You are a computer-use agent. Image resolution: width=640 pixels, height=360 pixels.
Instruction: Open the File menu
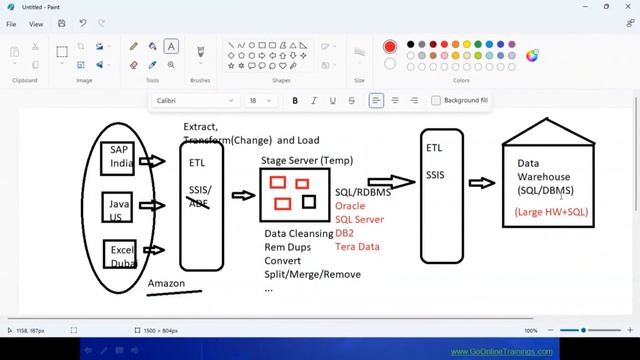(11, 24)
